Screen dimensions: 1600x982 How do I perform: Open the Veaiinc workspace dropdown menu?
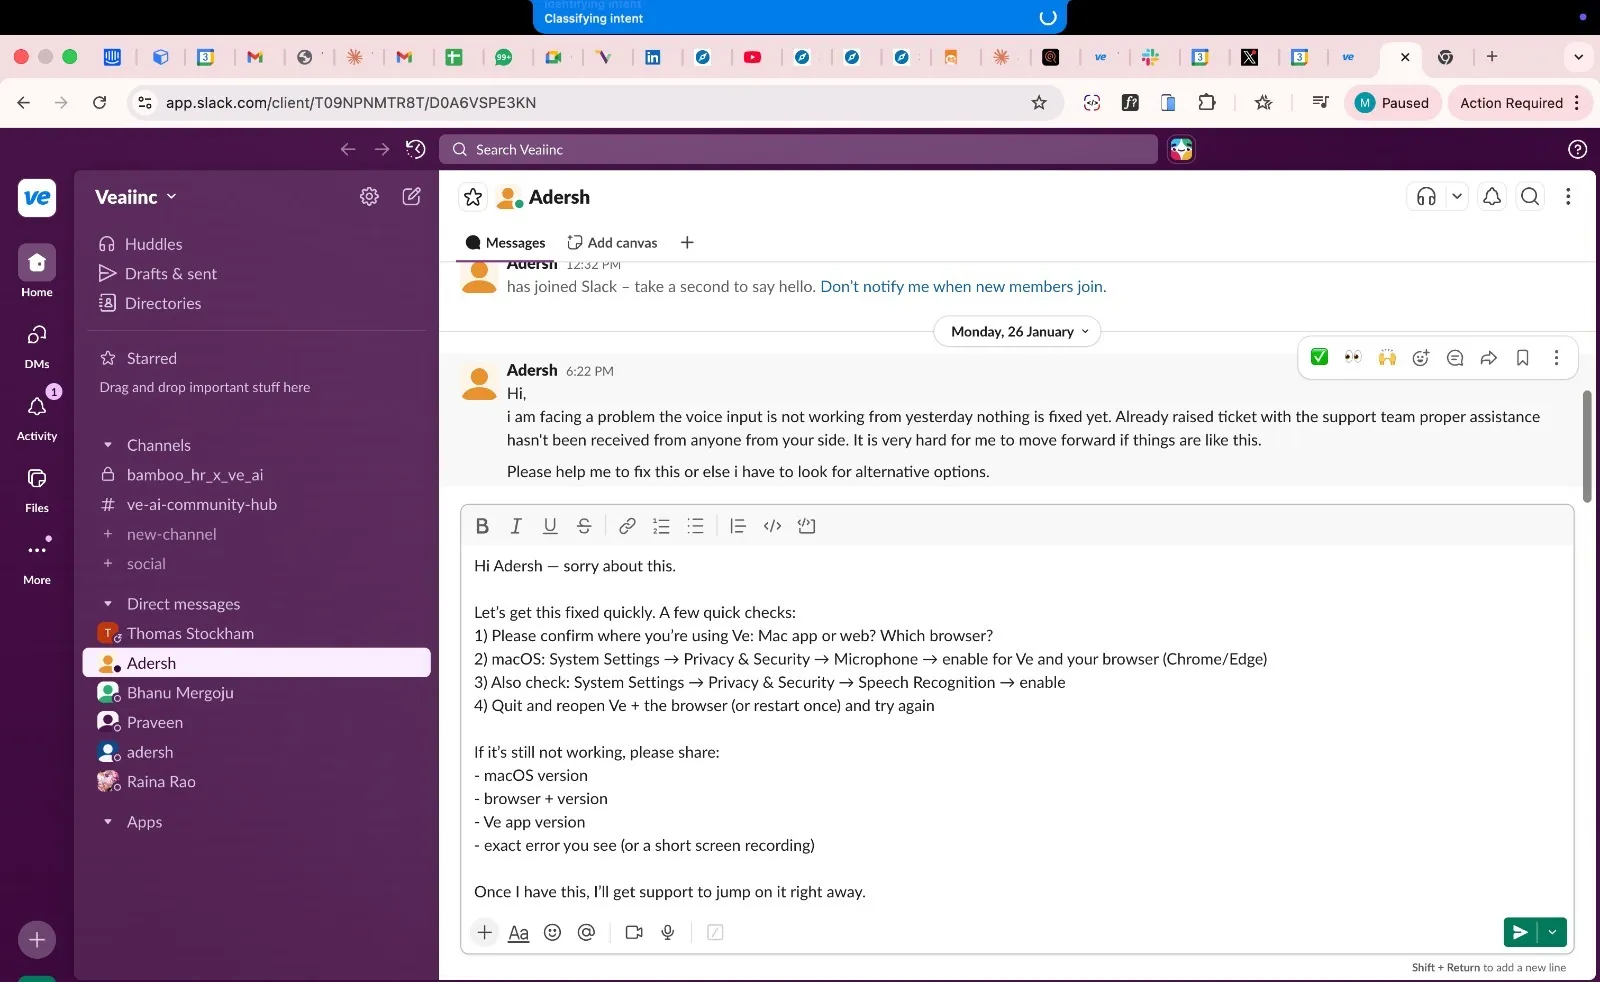136,197
